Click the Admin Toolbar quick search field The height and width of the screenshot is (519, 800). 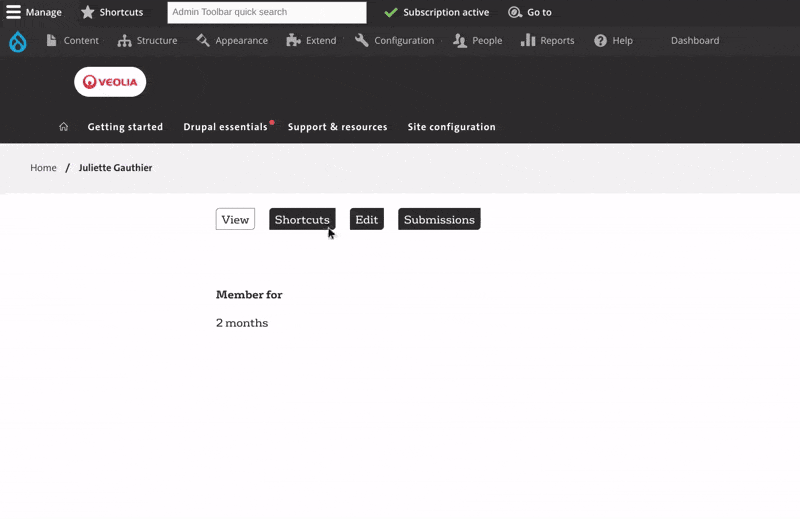coord(267,12)
